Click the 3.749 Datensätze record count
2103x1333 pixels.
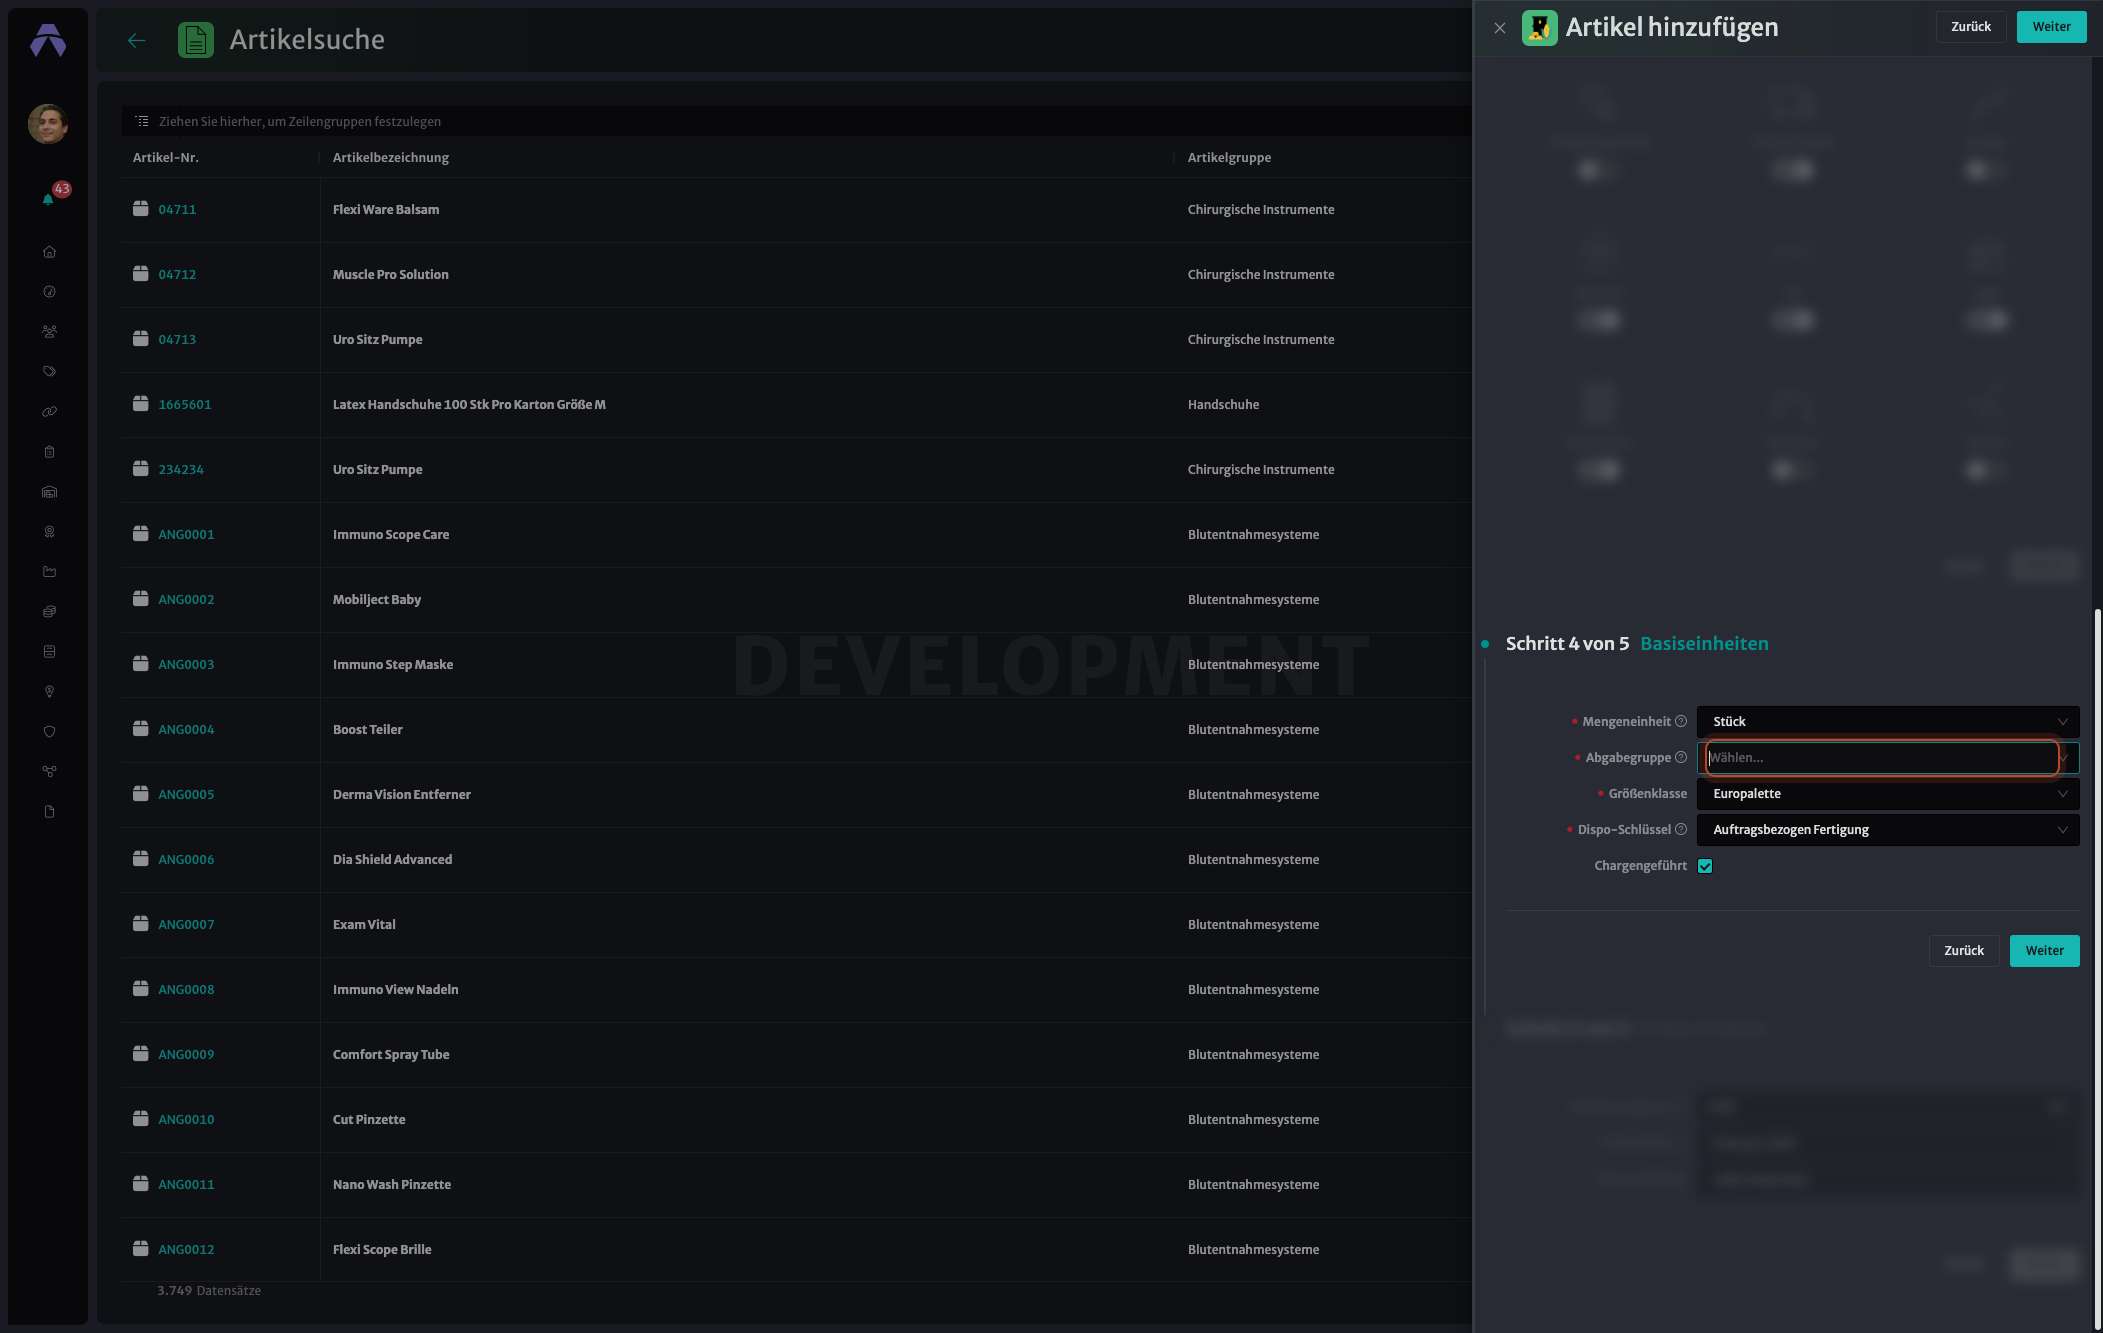click(x=209, y=1291)
